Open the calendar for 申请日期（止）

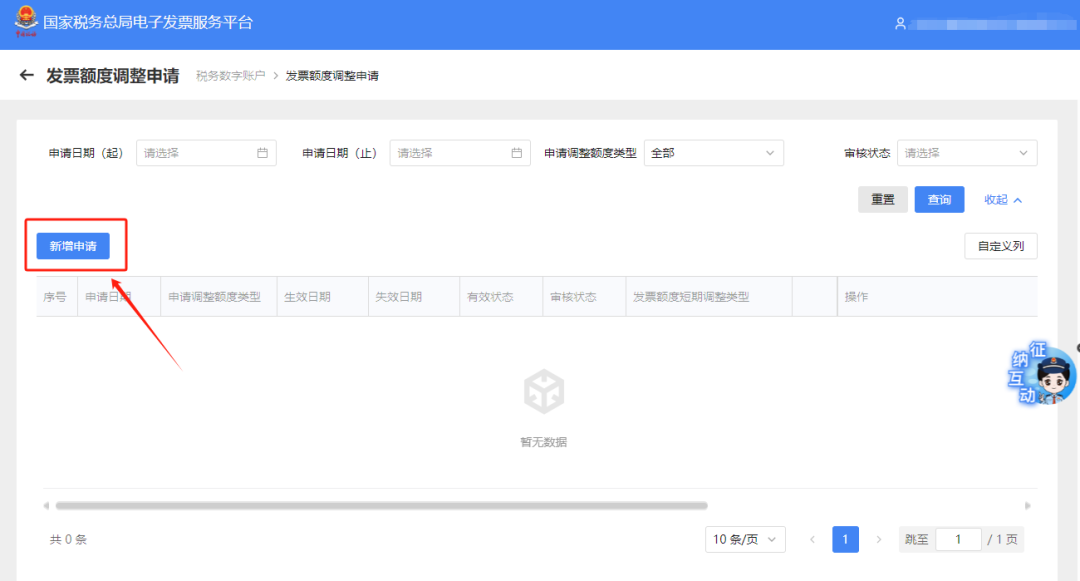pyautogui.click(x=517, y=153)
